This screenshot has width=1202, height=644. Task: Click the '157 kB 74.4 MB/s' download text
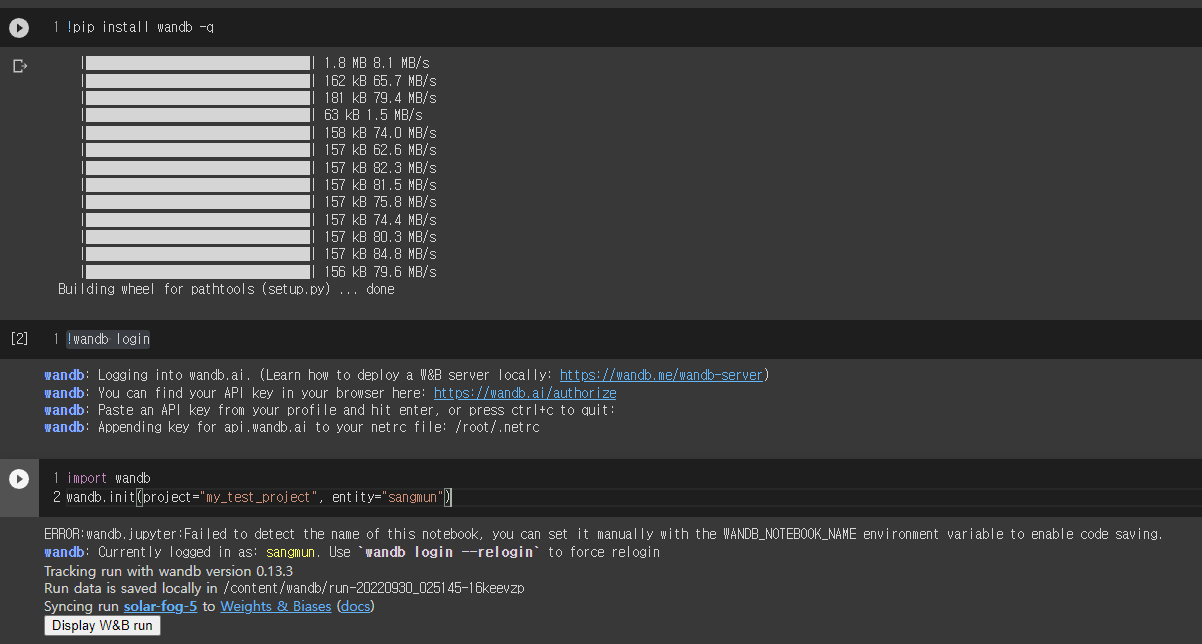[380, 220]
